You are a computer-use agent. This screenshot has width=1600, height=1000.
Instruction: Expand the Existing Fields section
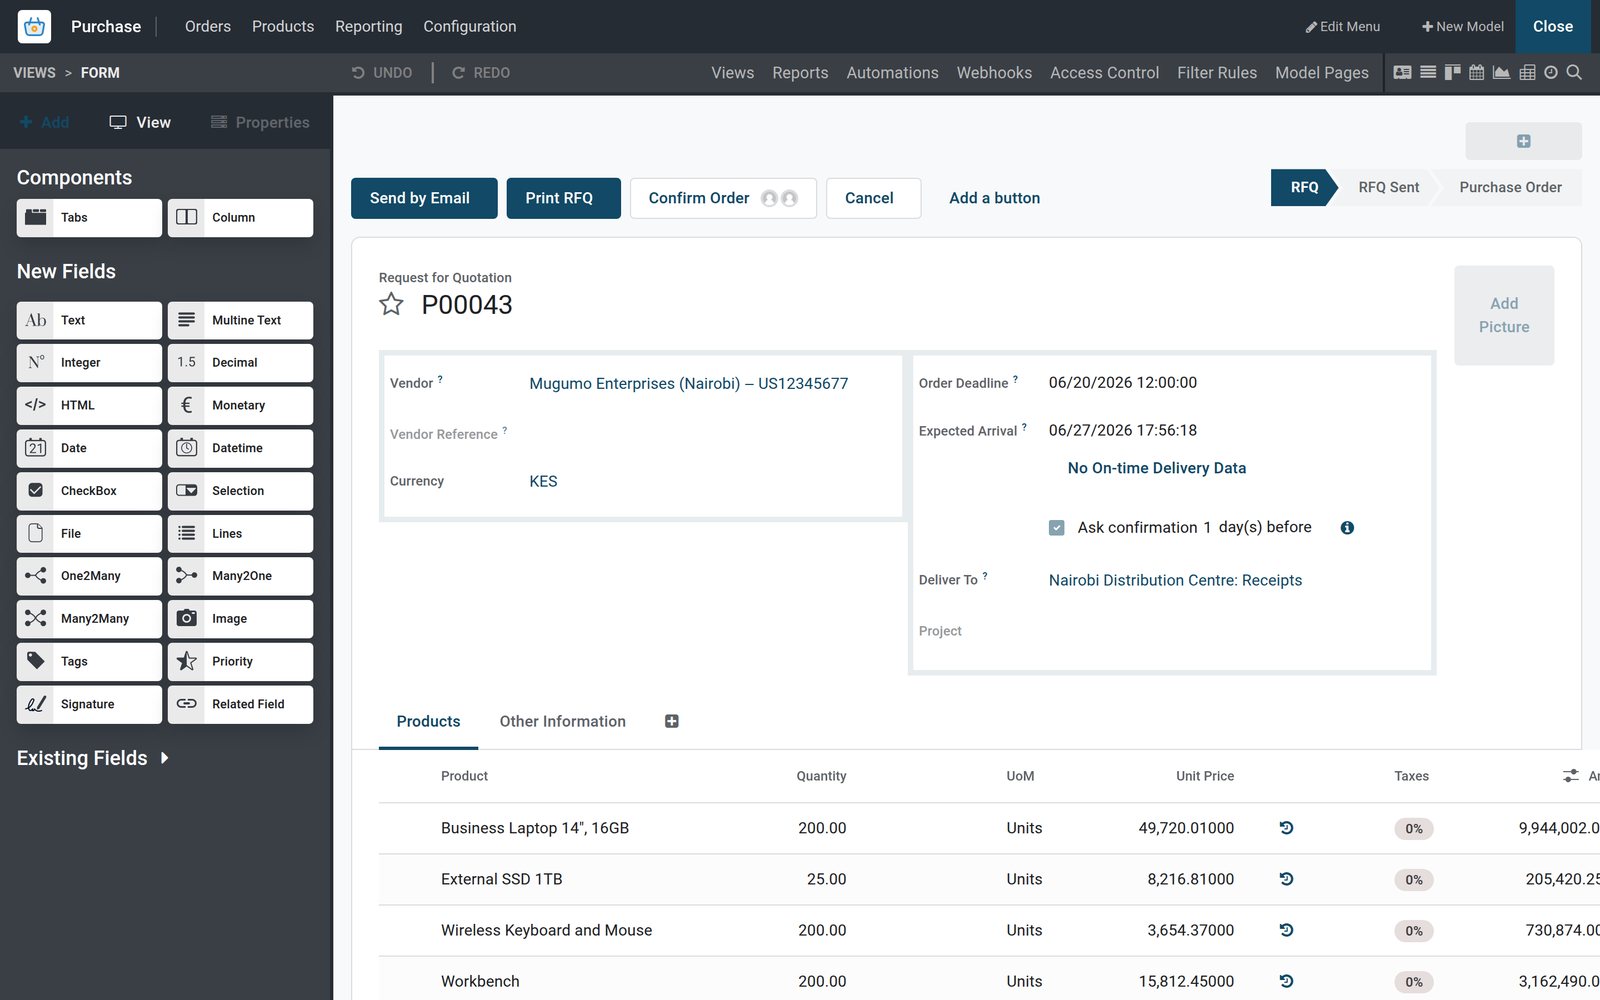pos(93,758)
